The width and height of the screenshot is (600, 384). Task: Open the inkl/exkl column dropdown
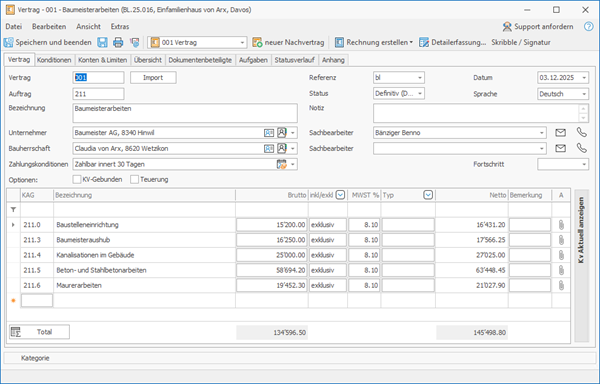pos(340,195)
